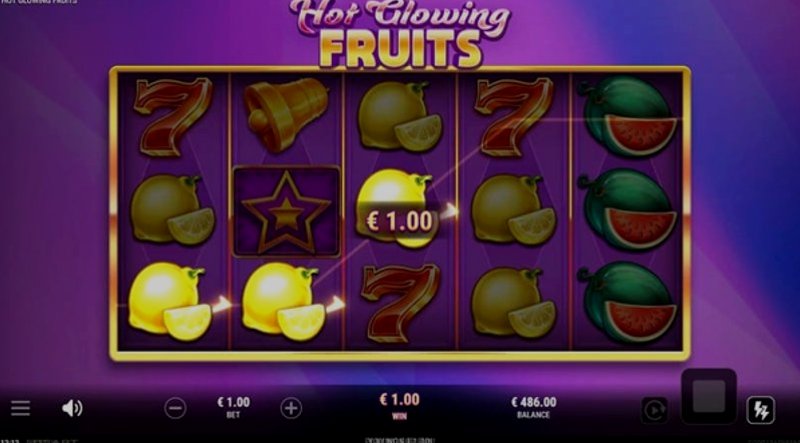
Task: Click the bottom-left glowing lemon
Action: 171,301
